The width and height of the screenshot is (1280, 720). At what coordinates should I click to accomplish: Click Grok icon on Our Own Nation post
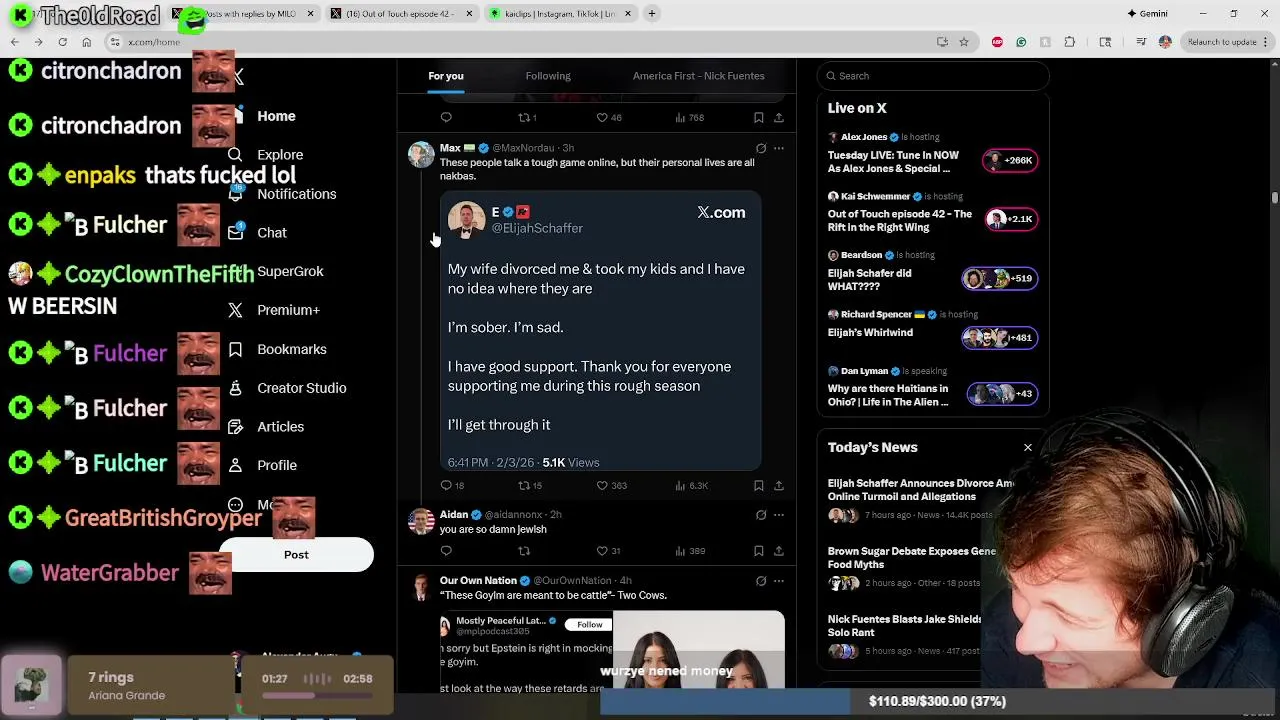pyautogui.click(x=761, y=581)
